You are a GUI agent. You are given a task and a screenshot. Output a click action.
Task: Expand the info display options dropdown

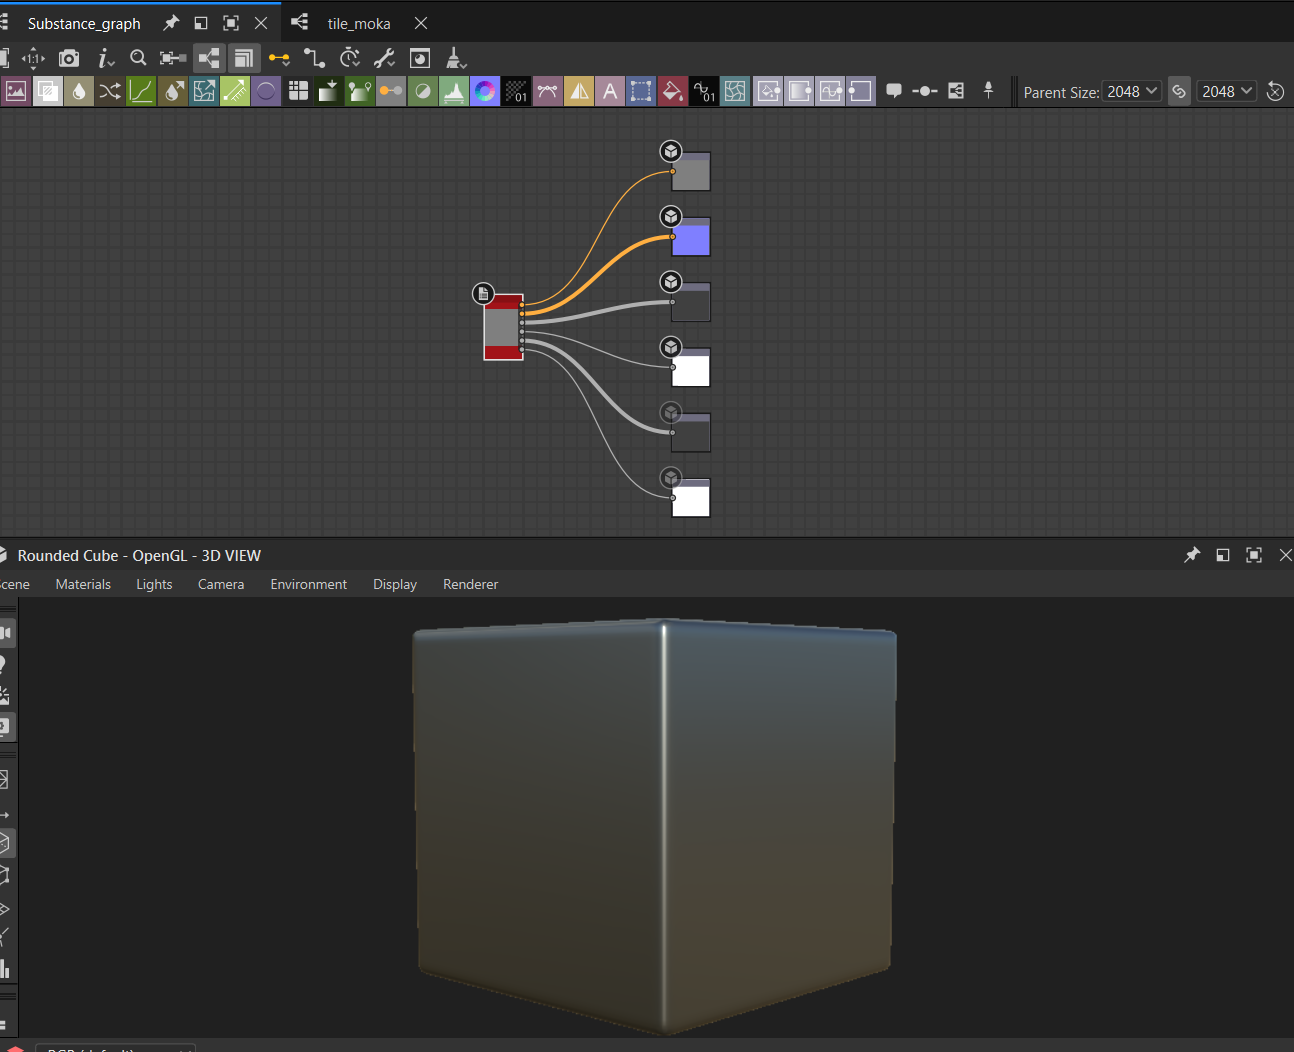pyautogui.click(x=105, y=59)
